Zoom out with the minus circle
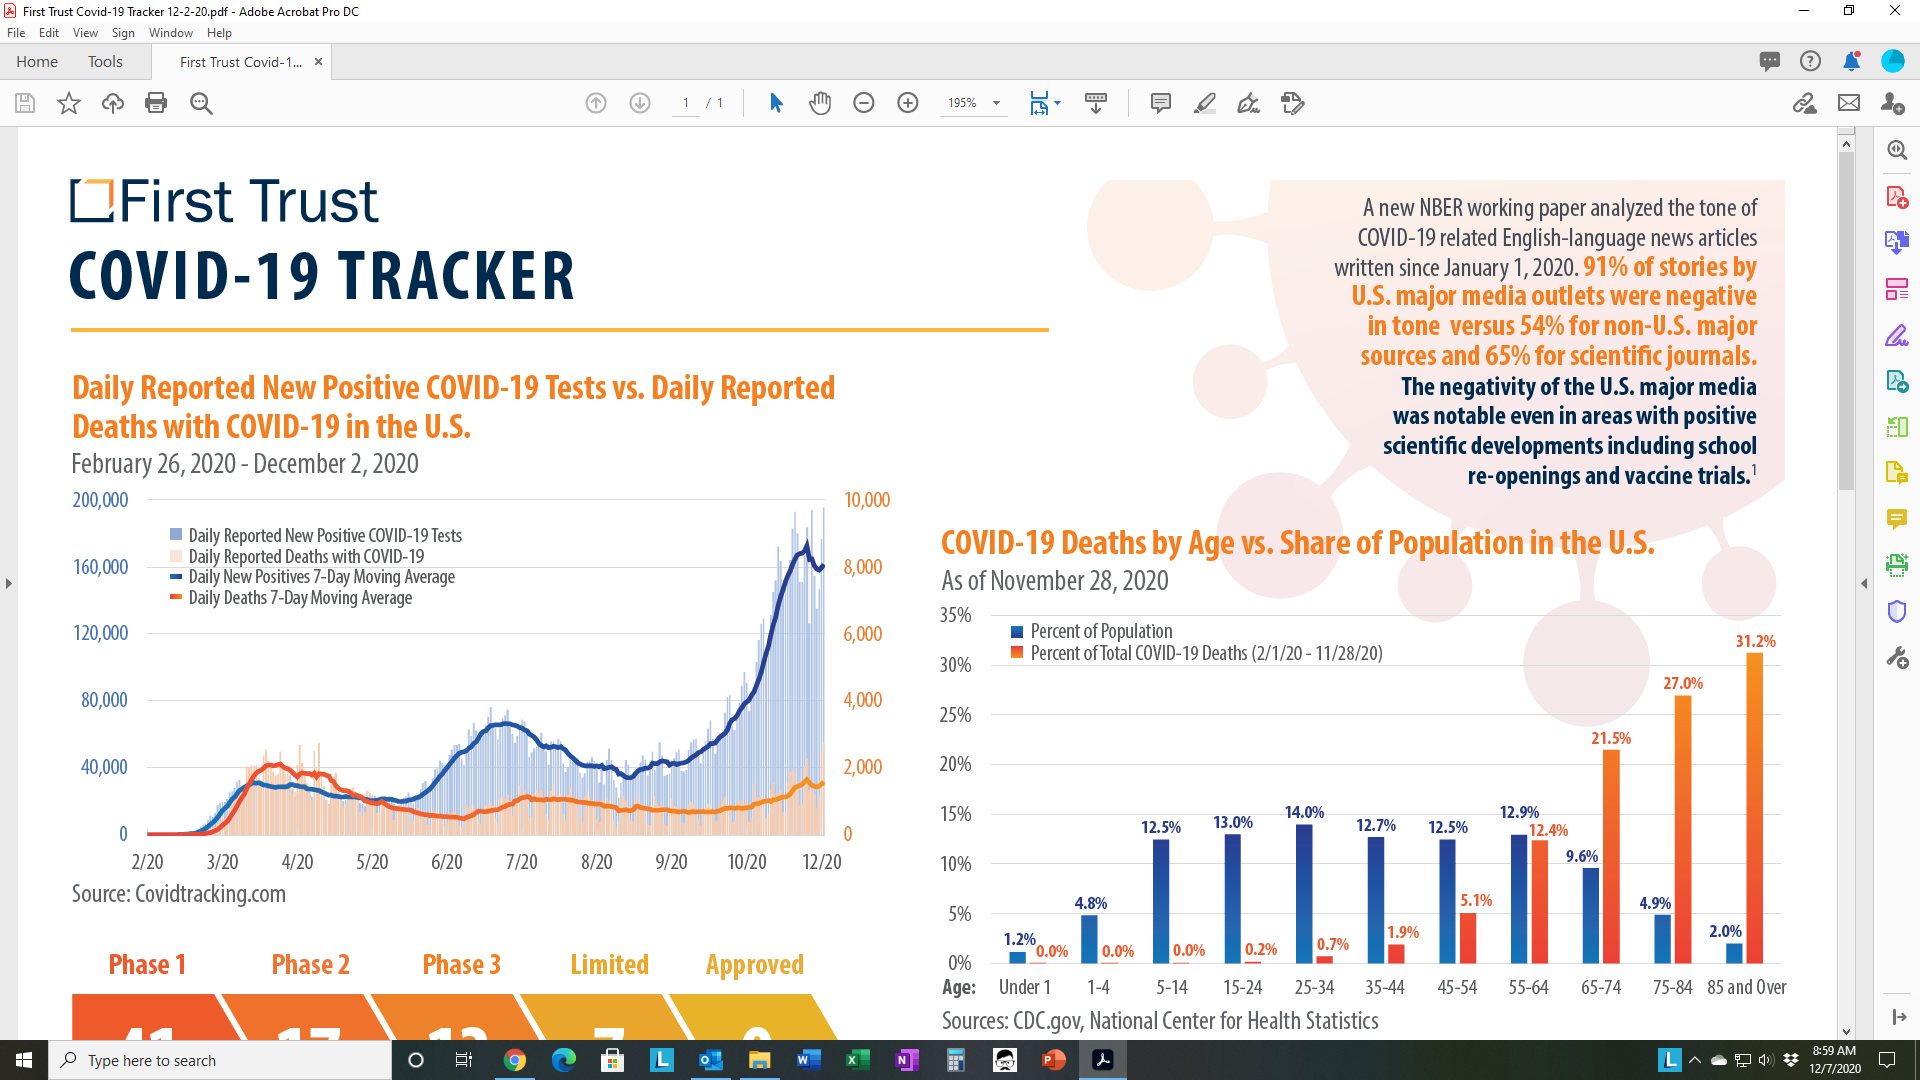 click(x=864, y=103)
